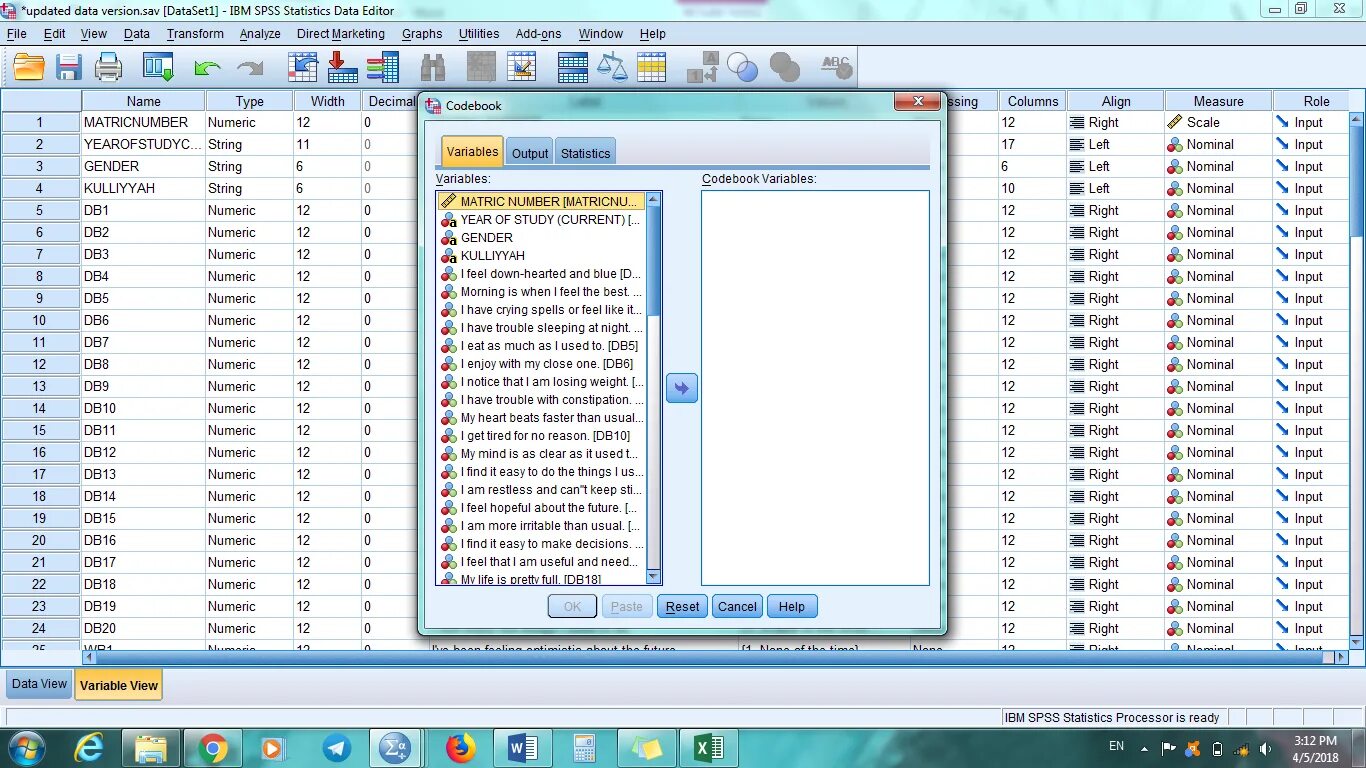This screenshot has height=768, width=1366.
Task: Select GENDER in Variables list
Action: pos(542,237)
